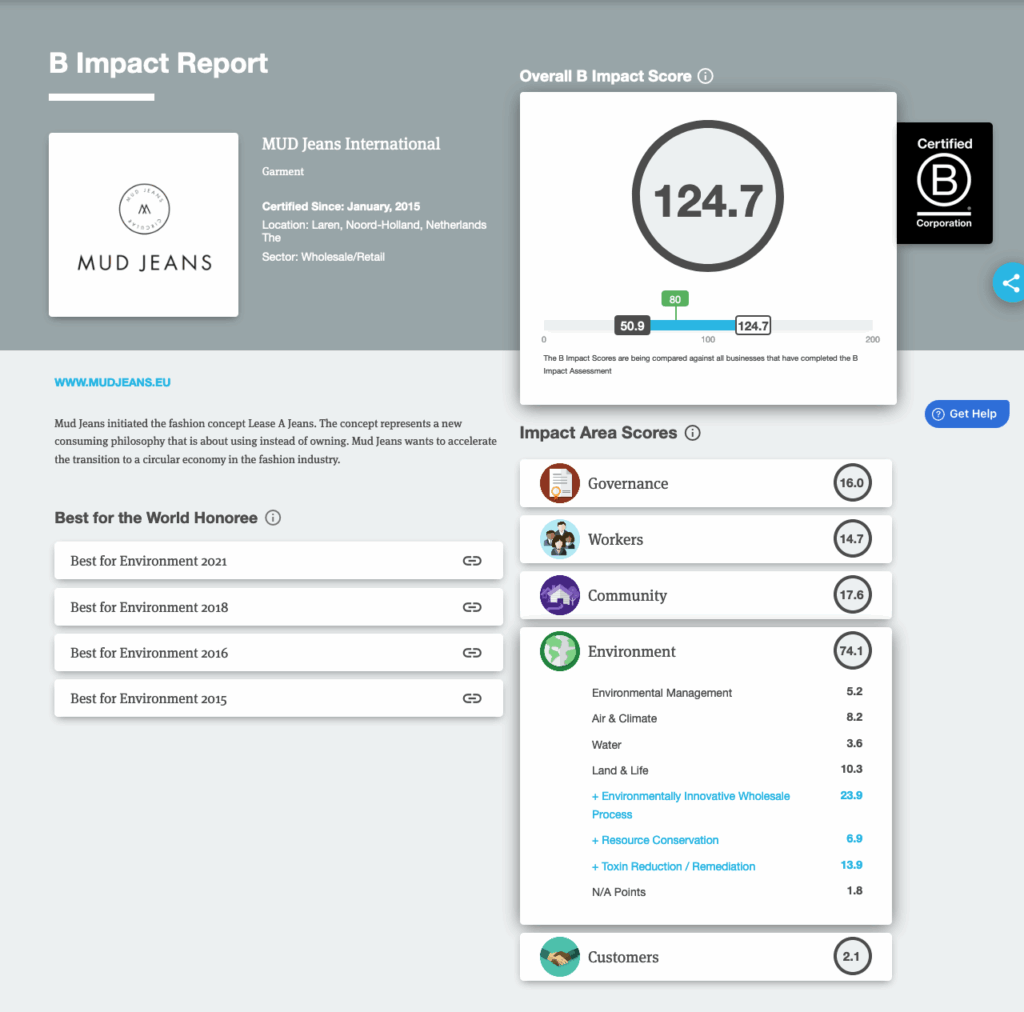Click the Certified Since: January, 2015 text
This screenshot has height=1012, width=1024.
[x=341, y=206]
